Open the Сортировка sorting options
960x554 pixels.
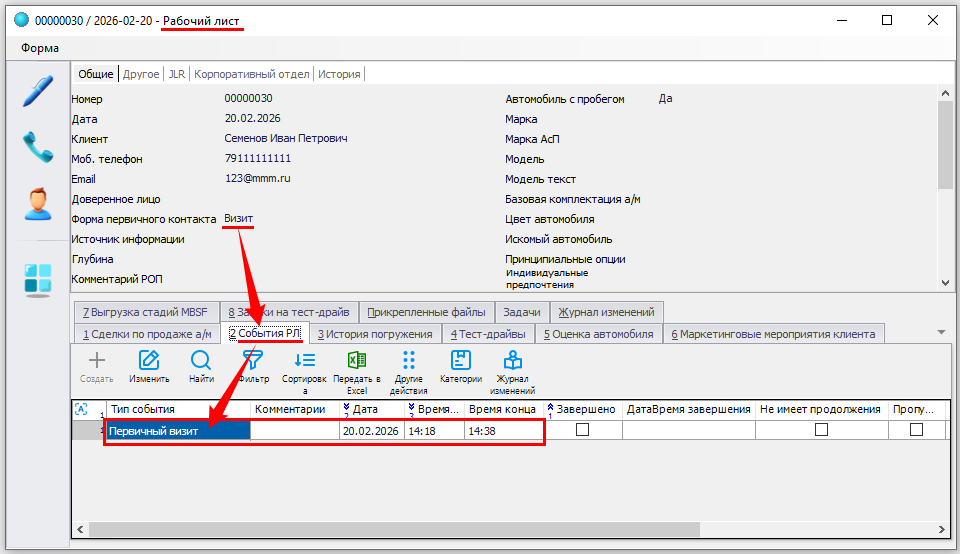pyautogui.click(x=305, y=368)
